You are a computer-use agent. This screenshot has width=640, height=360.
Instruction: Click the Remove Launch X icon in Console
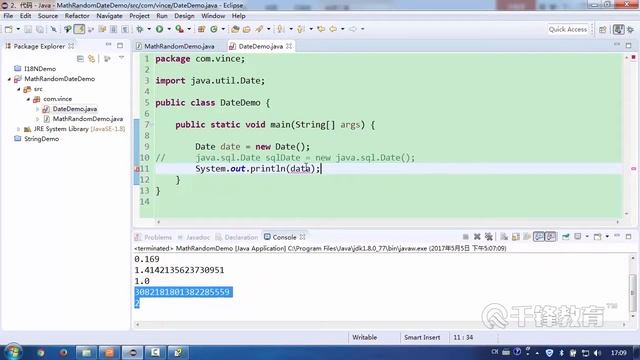(477, 237)
